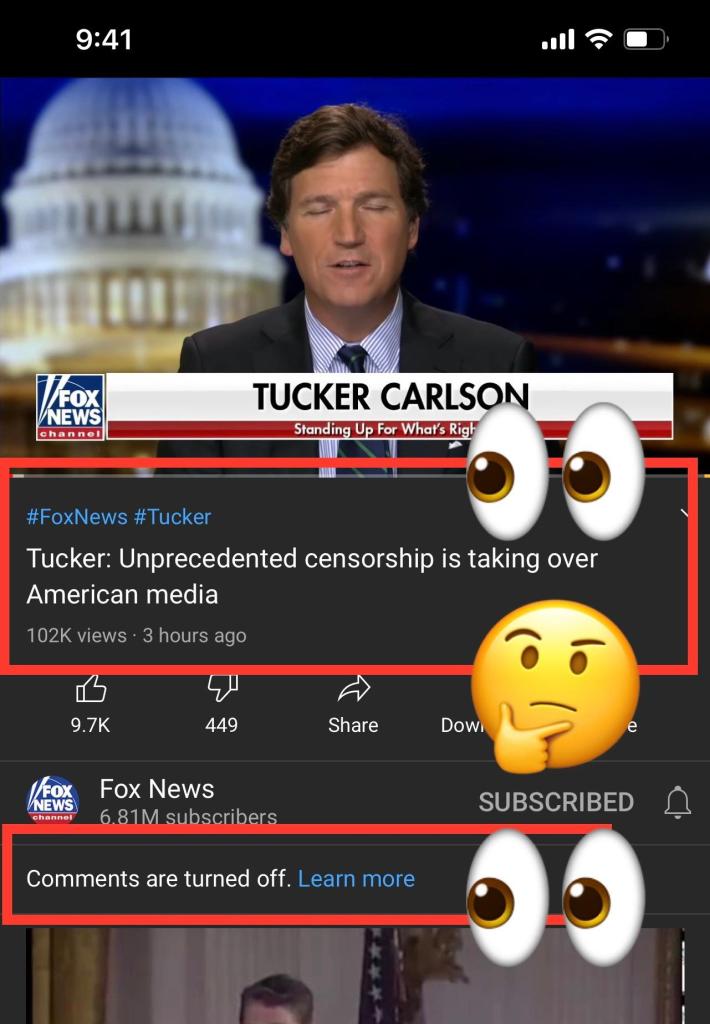This screenshot has width=710, height=1024.
Task: Toggle the SUBSCRIBED button
Action: click(556, 802)
